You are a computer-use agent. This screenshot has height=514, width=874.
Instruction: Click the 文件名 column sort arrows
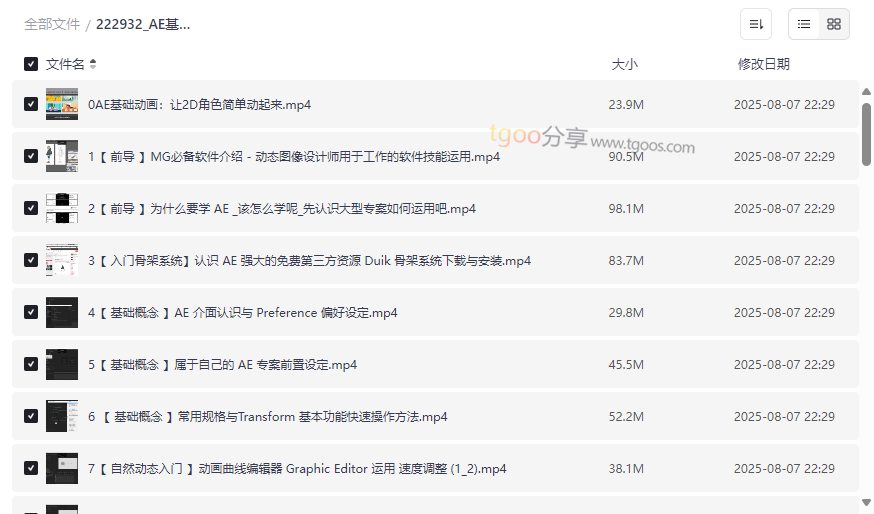pos(93,64)
